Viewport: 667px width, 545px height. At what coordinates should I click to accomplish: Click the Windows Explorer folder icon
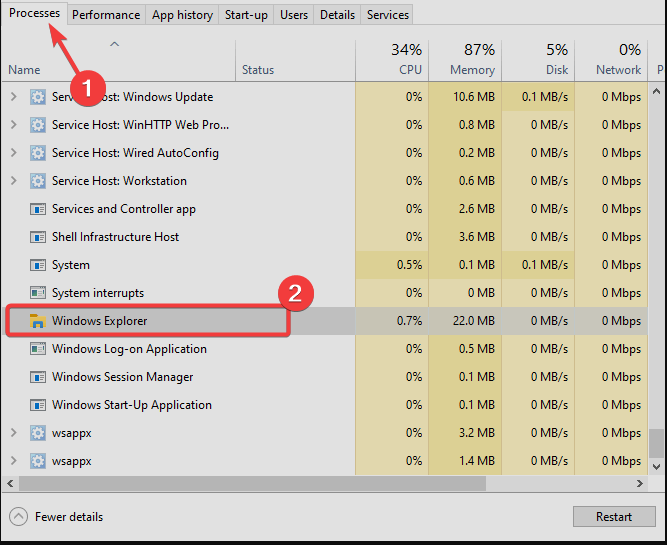point(38,321)
